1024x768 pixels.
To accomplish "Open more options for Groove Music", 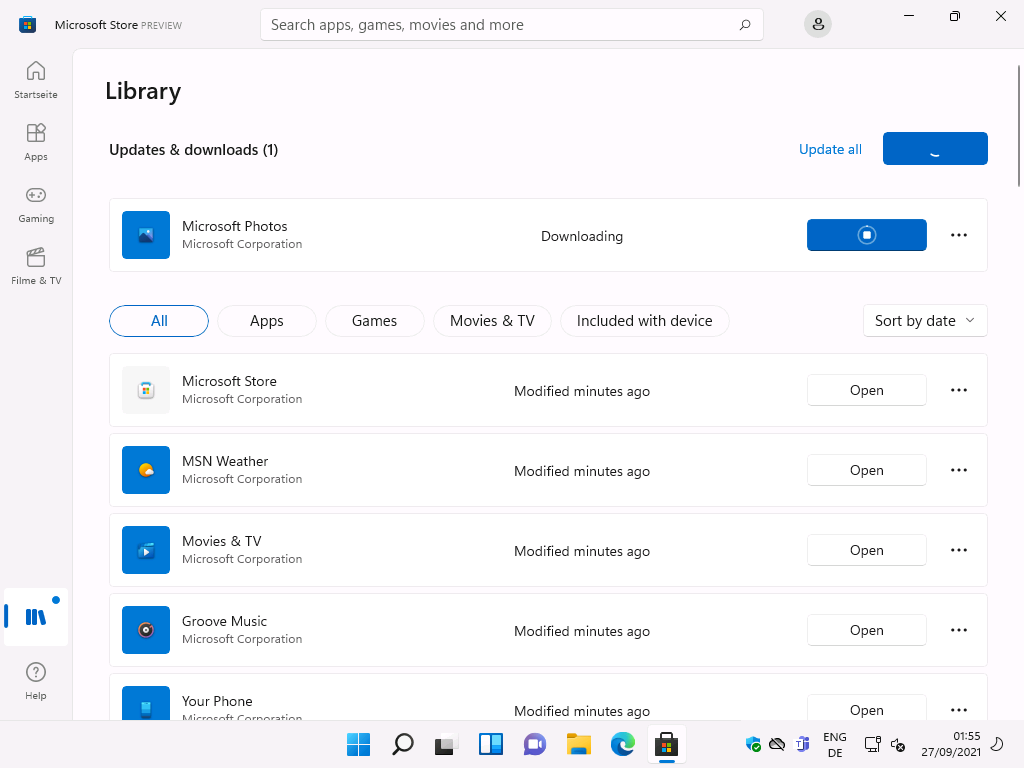I will click(x=959, y=630).
